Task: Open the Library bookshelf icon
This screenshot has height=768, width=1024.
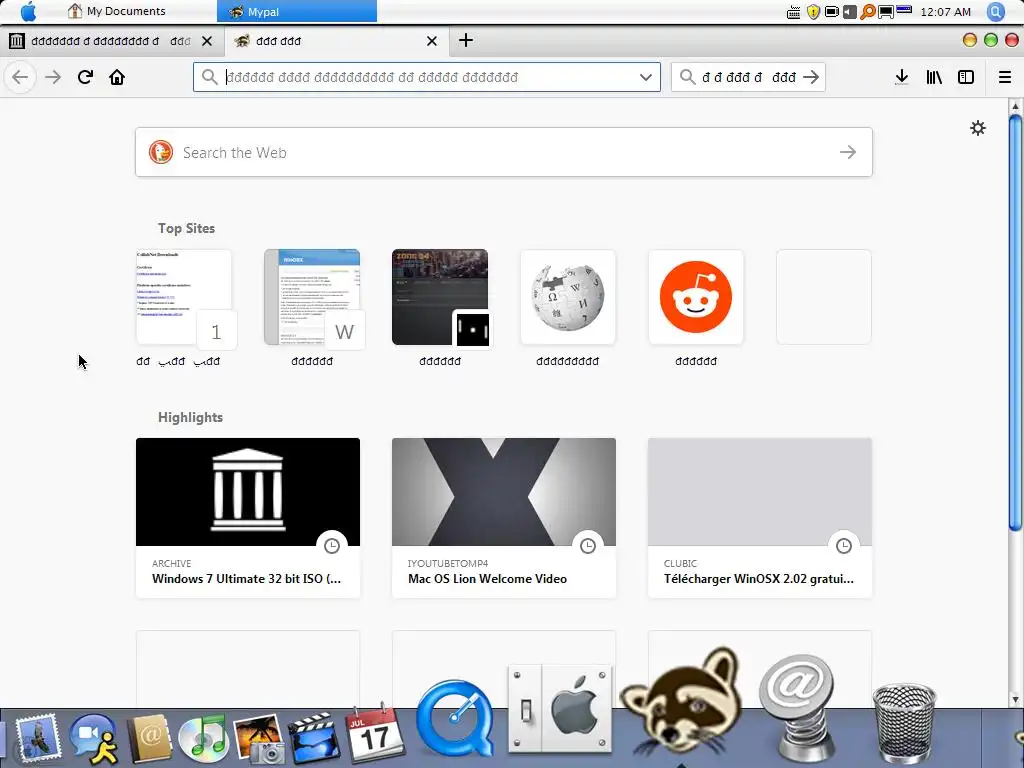Action: (934, 77)
